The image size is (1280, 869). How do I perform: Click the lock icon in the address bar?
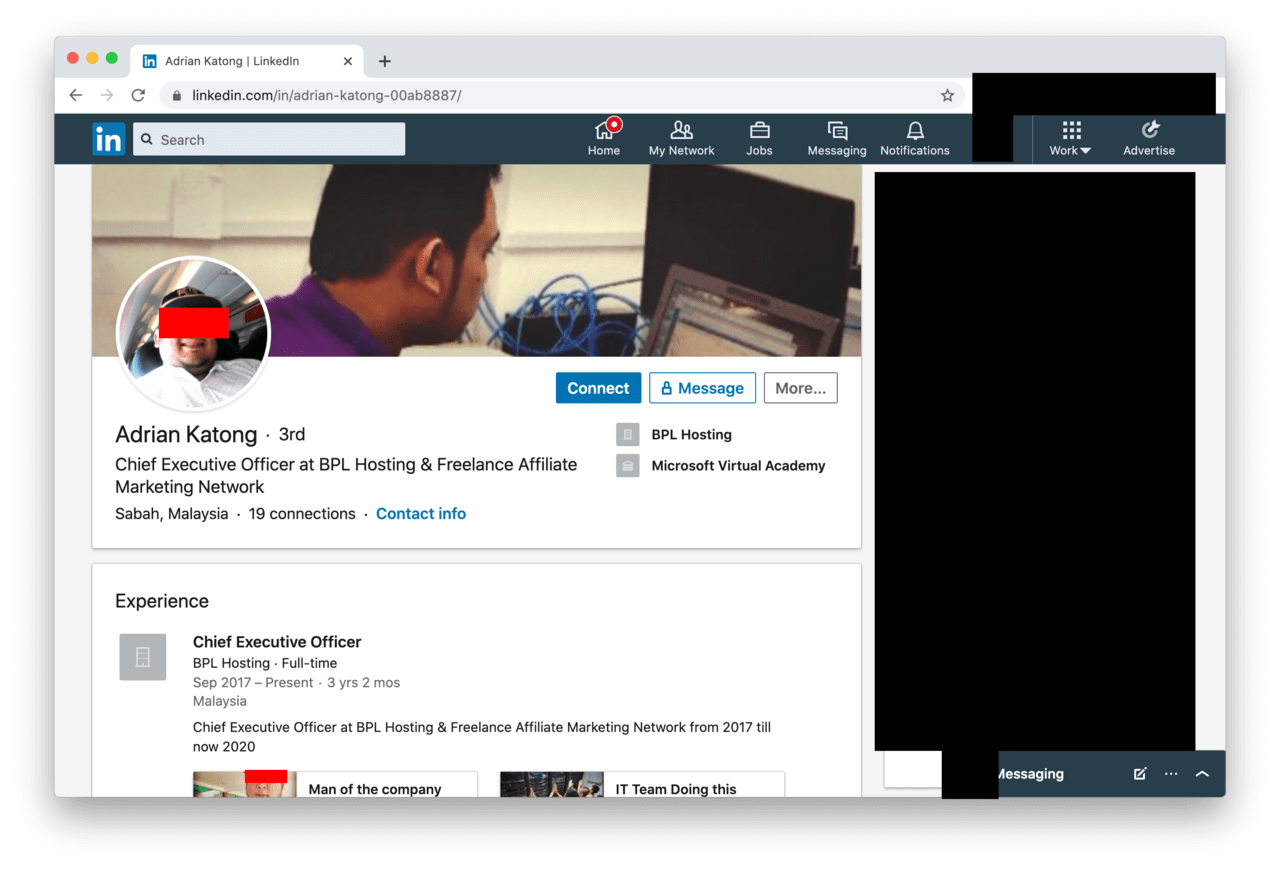coord(177,95)
